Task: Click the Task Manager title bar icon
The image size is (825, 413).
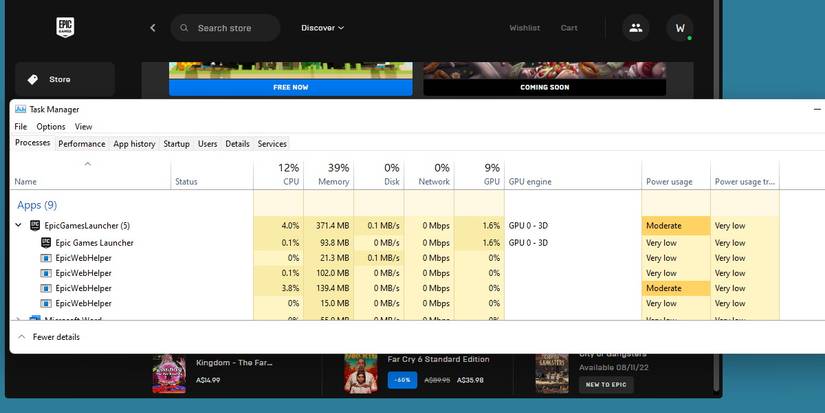Action: pyautogui.click(x=21, y=109)
